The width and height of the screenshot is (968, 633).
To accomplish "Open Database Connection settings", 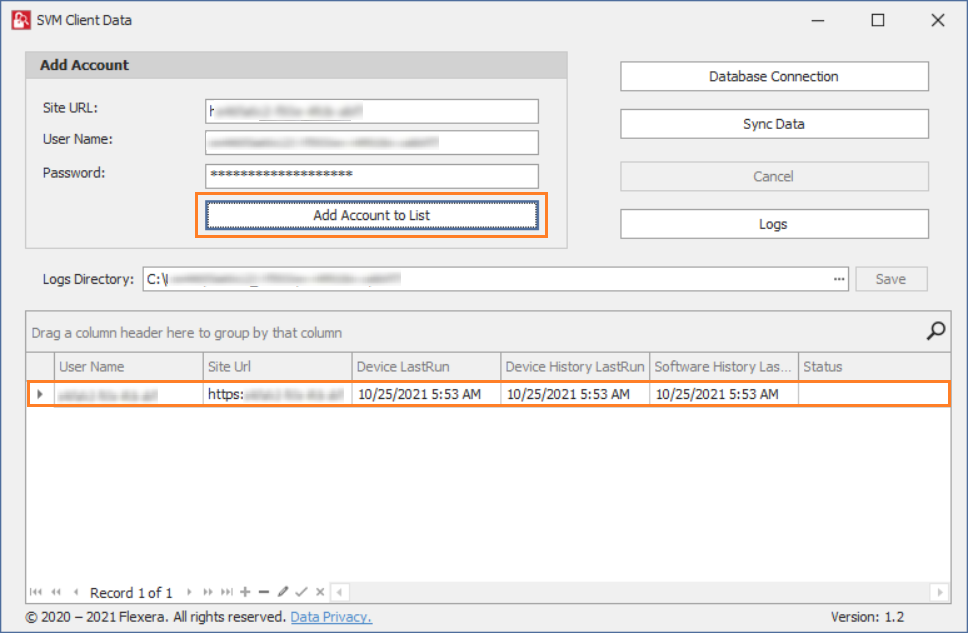I will [x=774, y=77].
